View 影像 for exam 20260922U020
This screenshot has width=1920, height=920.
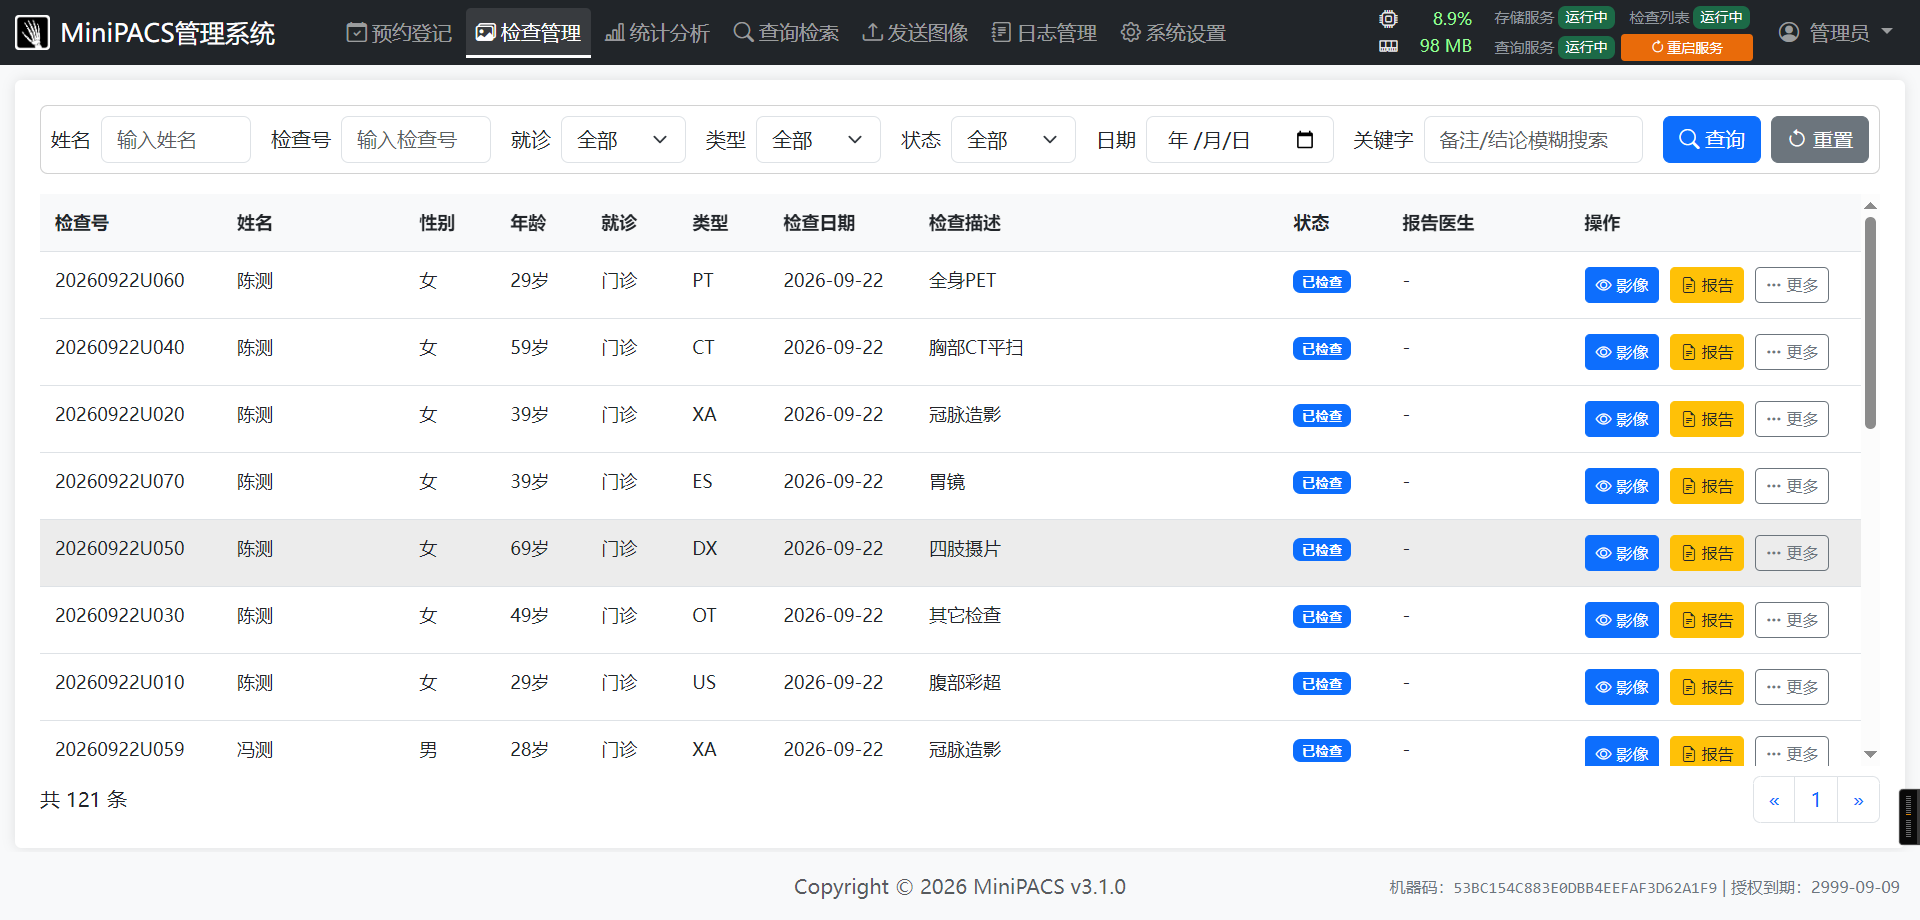(1622, 419)
